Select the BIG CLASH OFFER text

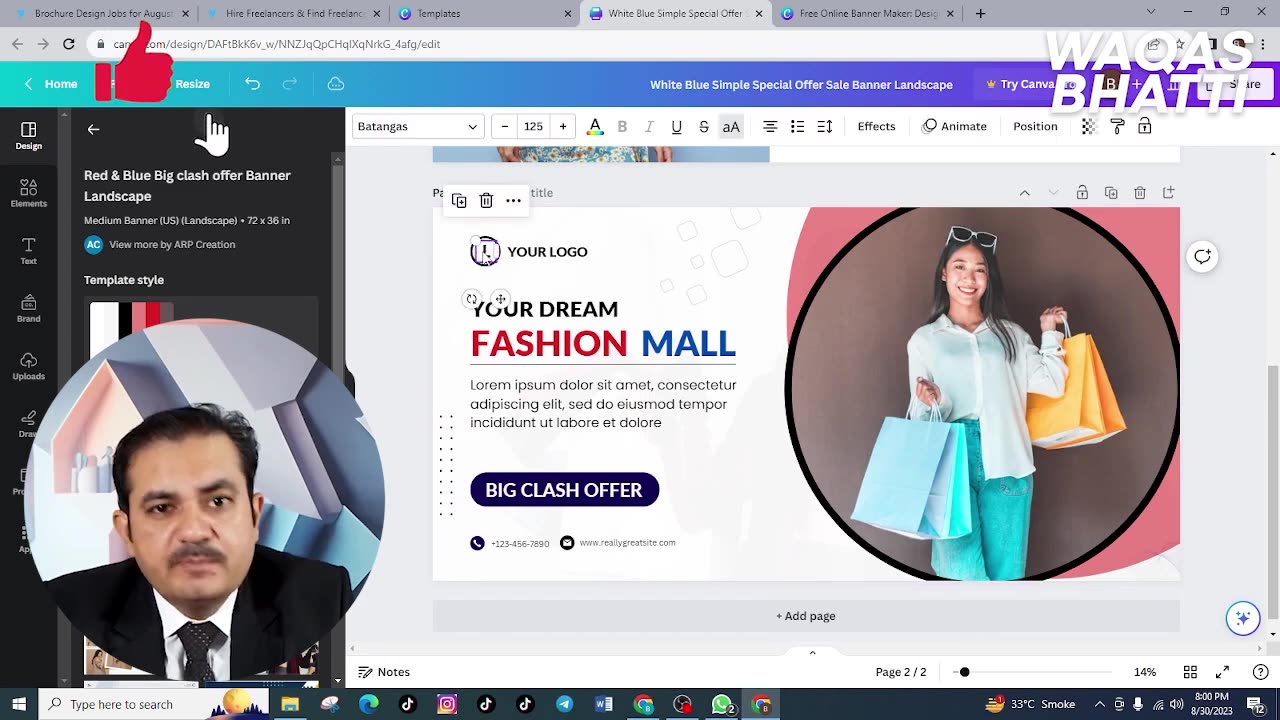pos(564,490)
